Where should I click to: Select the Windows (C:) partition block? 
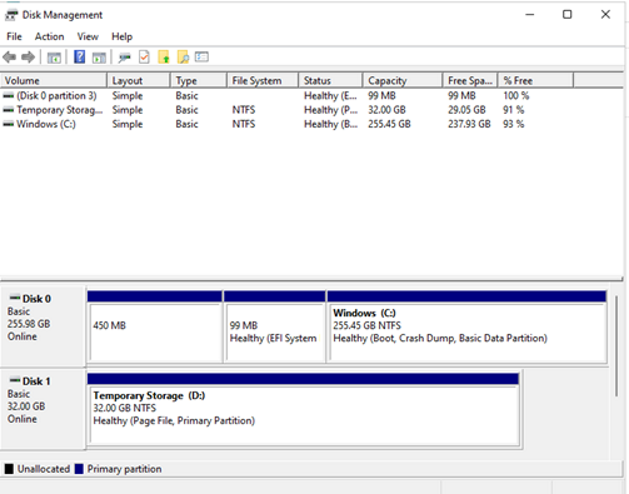467,327
